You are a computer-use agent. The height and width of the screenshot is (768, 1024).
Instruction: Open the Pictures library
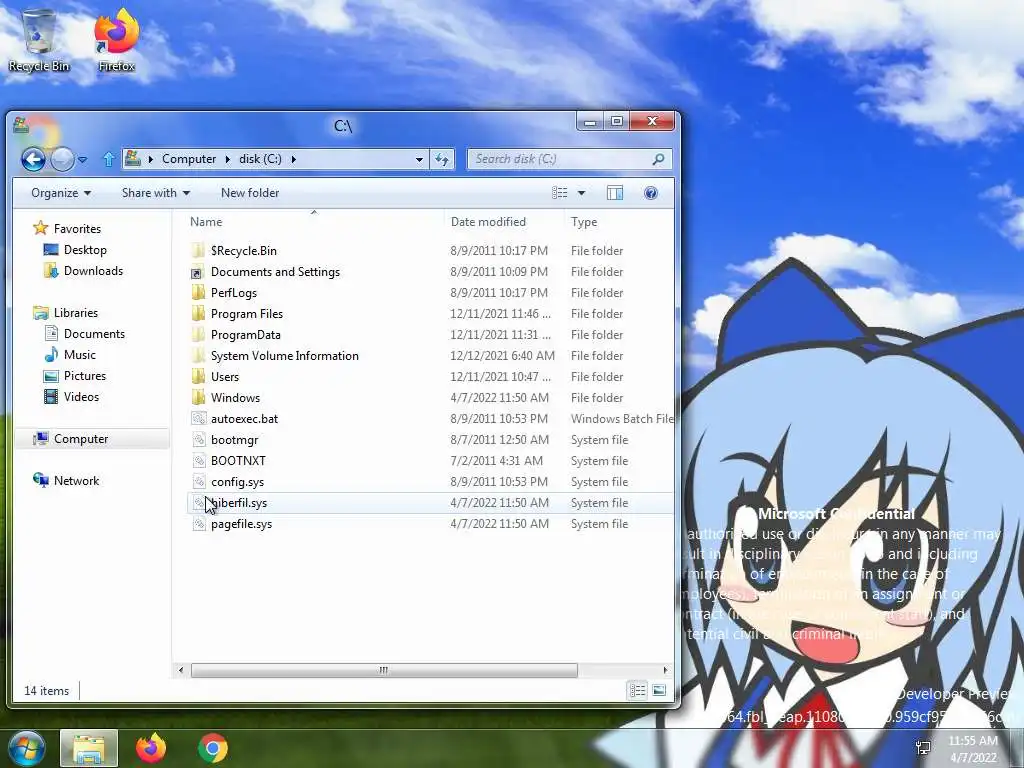coord(85,376)
